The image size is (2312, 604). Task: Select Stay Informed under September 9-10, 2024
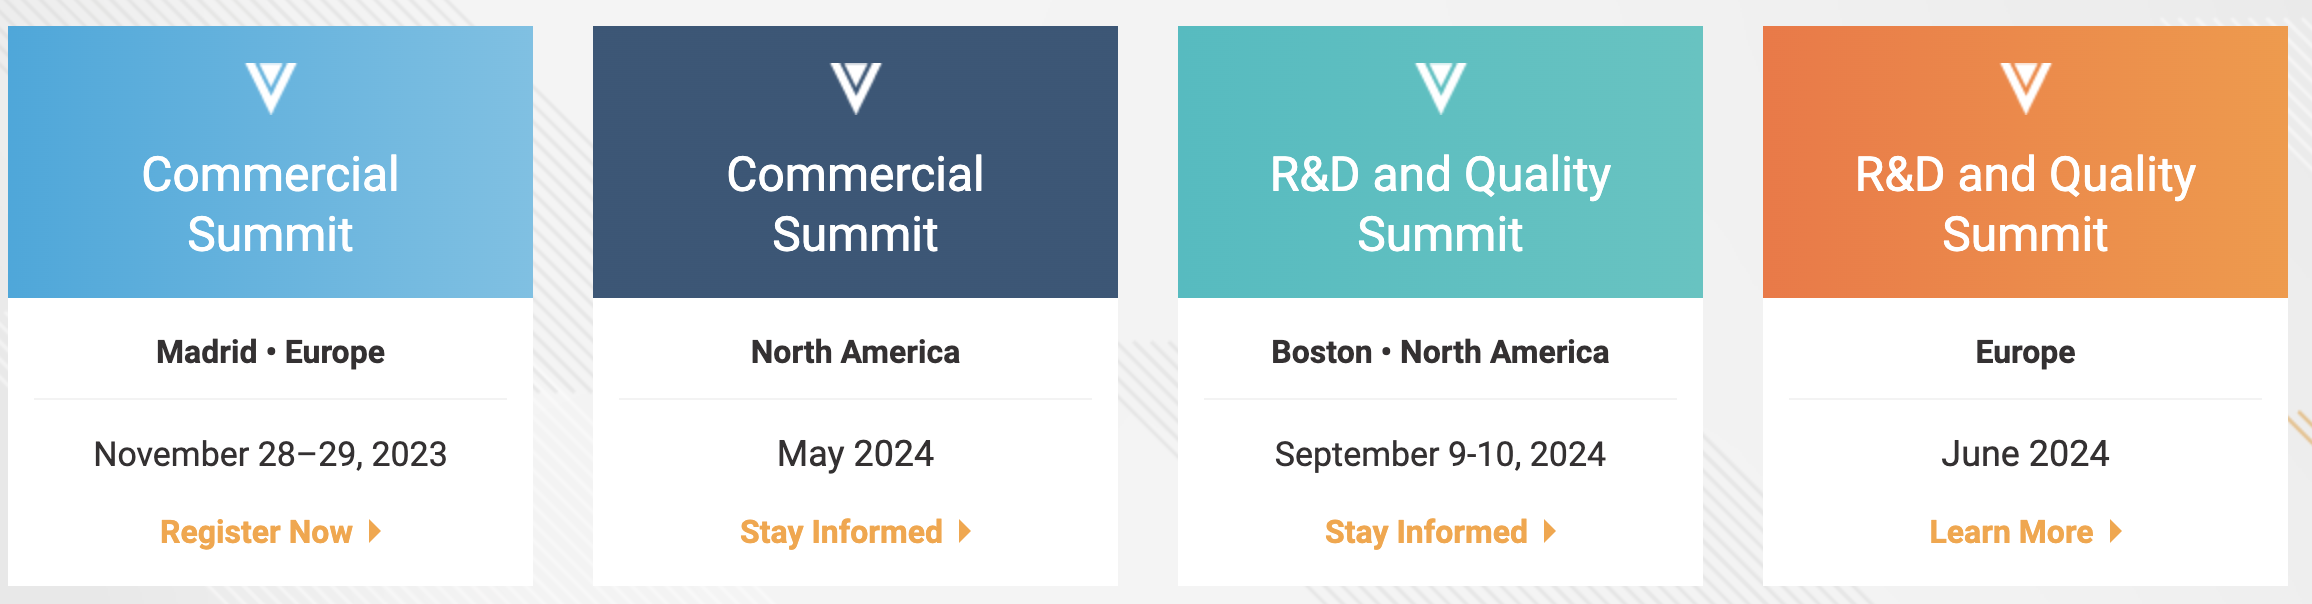1426,532
